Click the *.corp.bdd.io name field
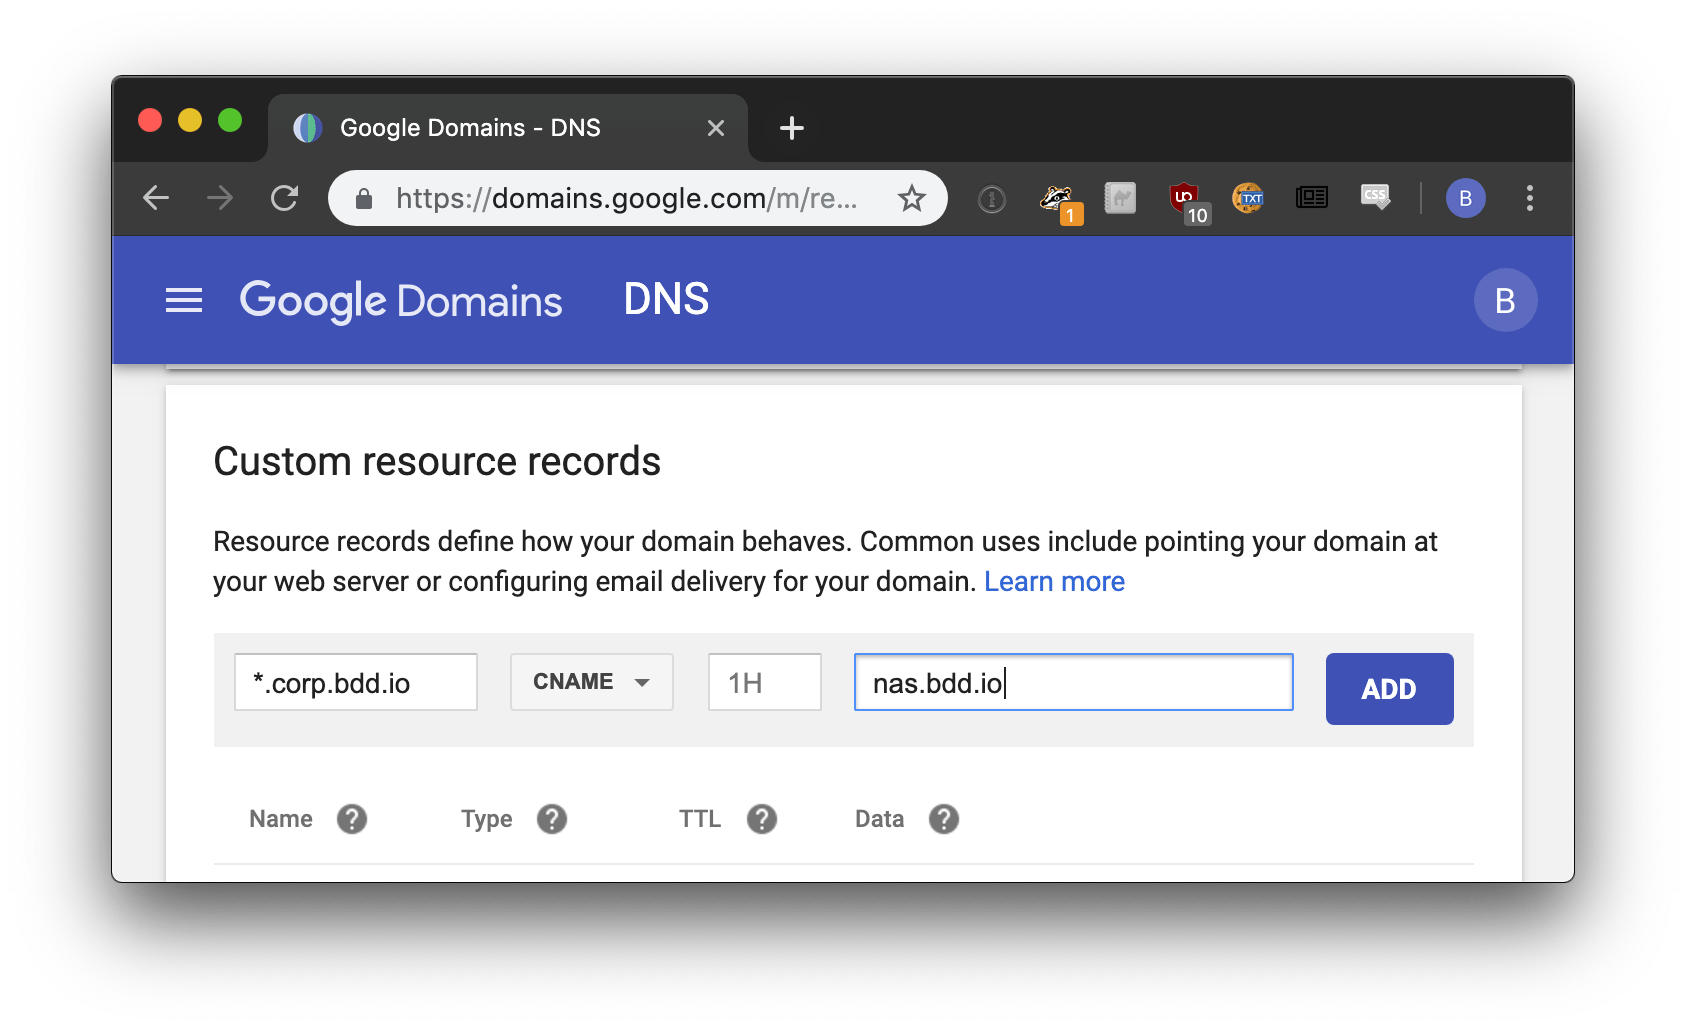Viewport: 1686px width, 1030px height. click(356, 682)
